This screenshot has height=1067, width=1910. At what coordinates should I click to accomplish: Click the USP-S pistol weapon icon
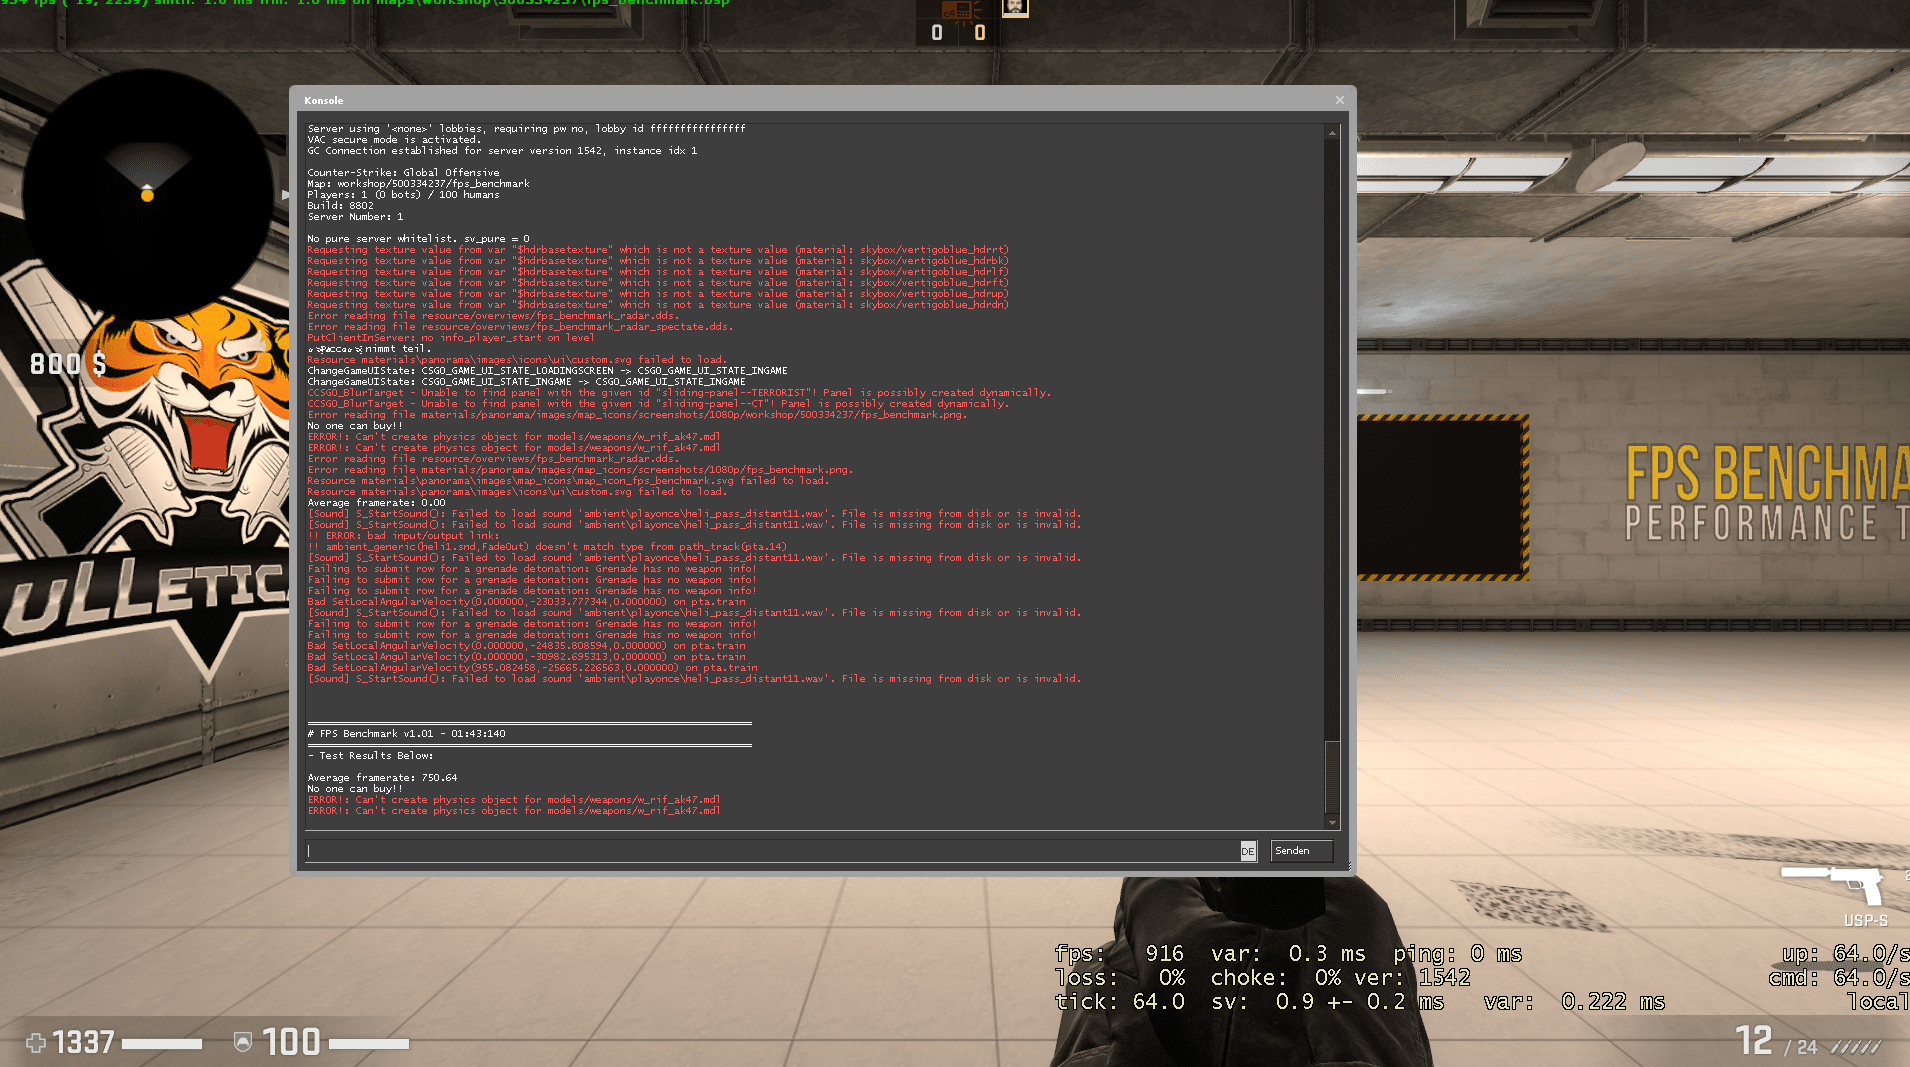1832,884
